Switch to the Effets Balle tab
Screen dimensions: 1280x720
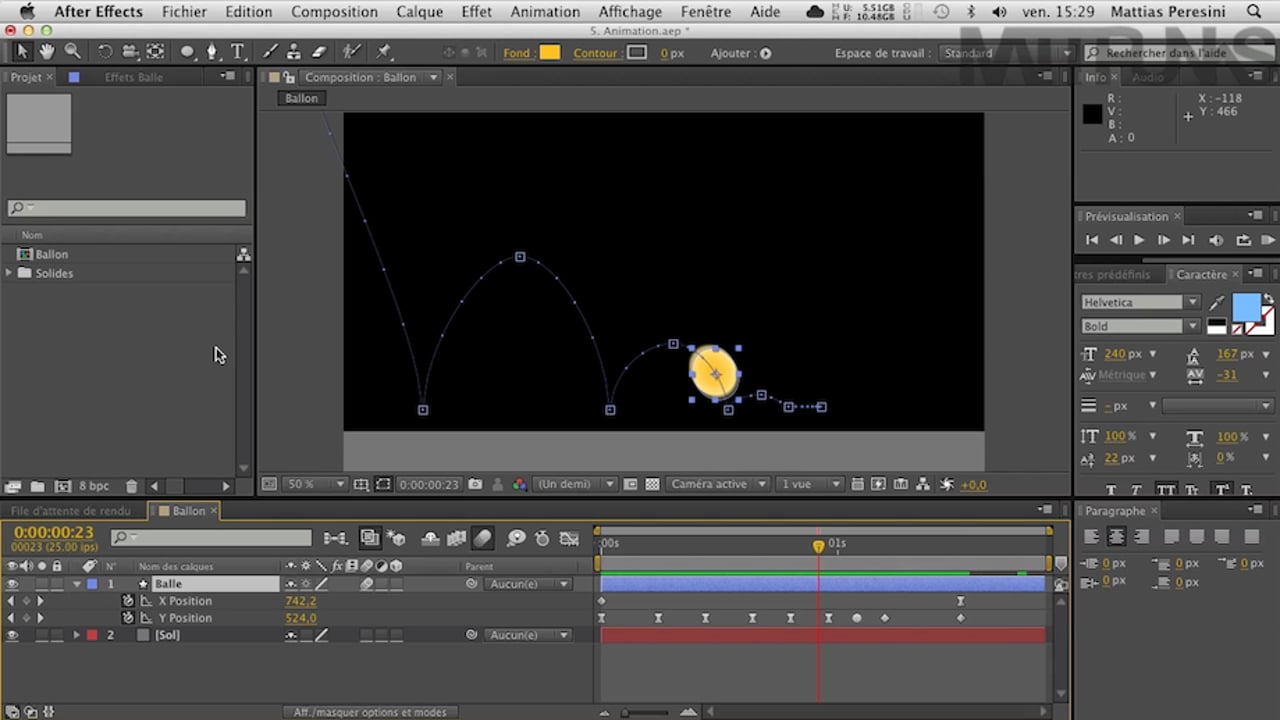coord(133,77)
